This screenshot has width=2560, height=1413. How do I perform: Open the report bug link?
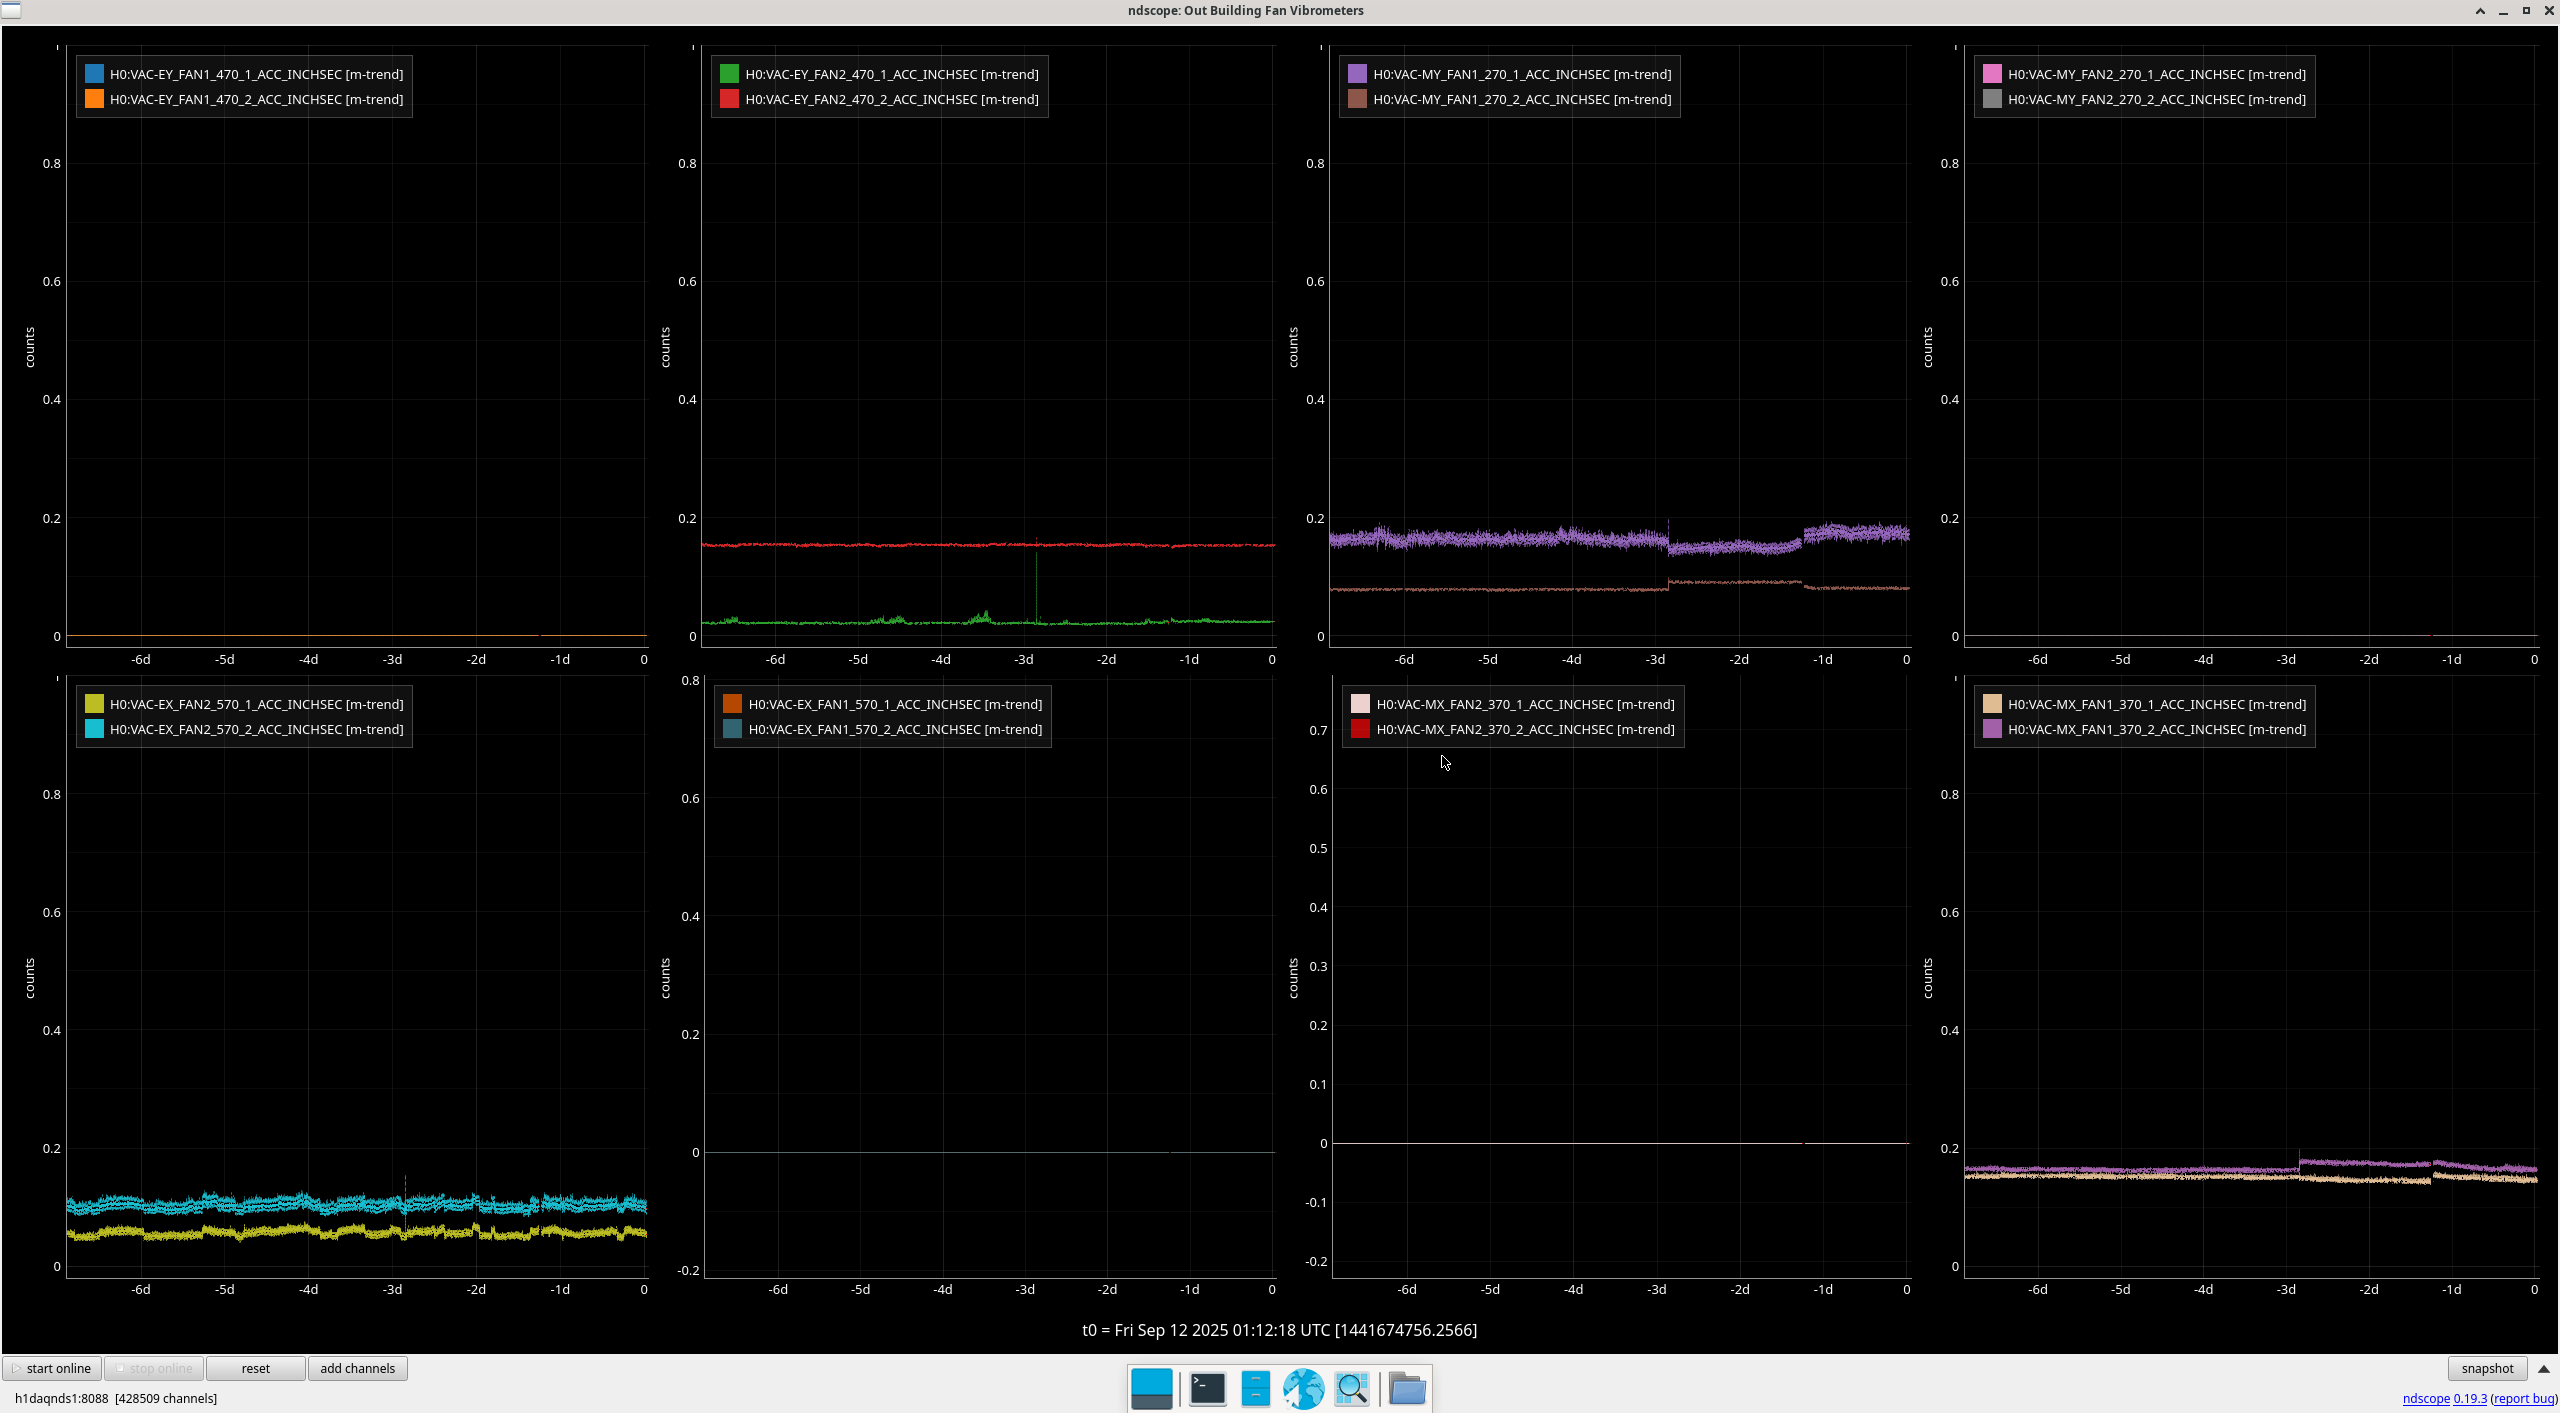coord(2524,1398)
